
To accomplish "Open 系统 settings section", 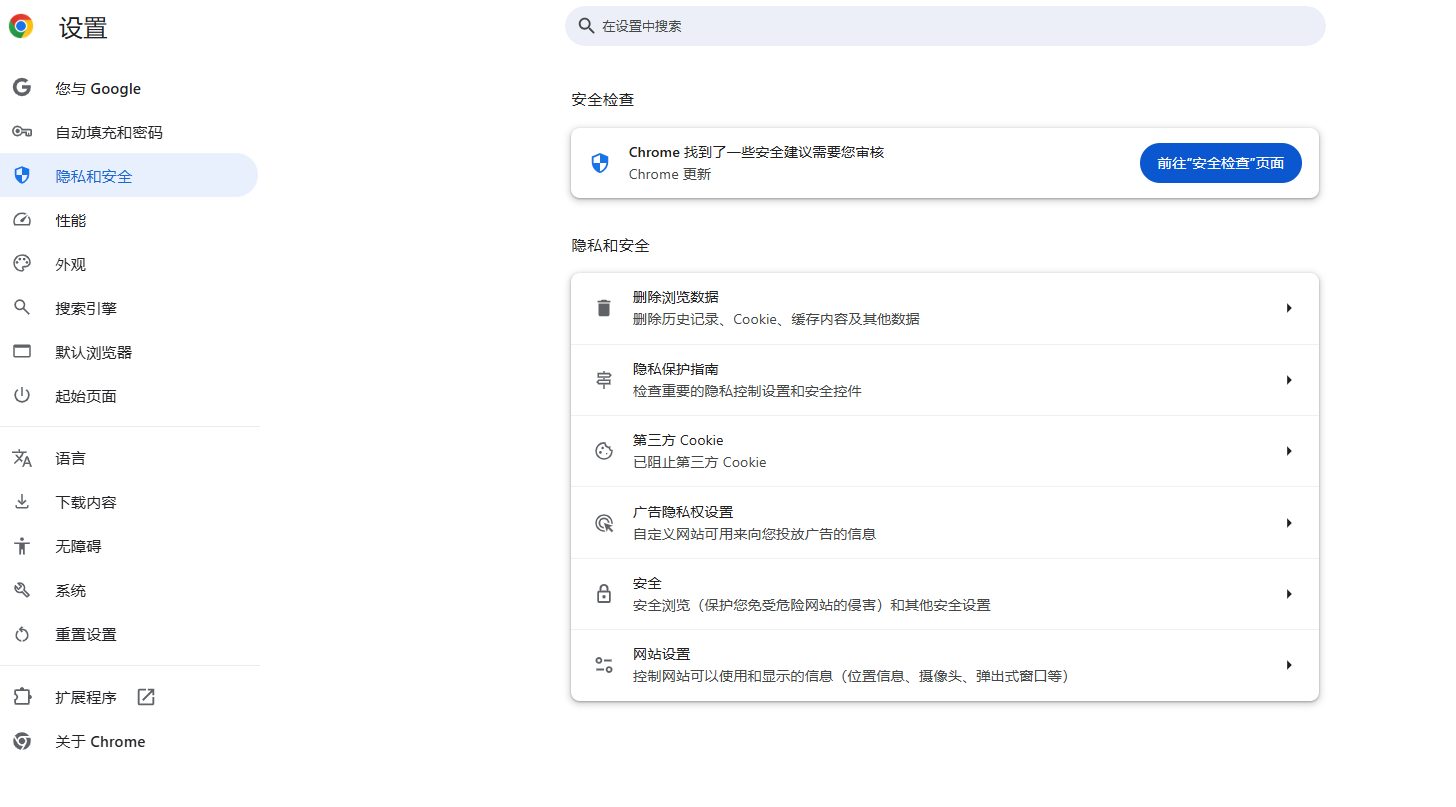I will [129, 590].
